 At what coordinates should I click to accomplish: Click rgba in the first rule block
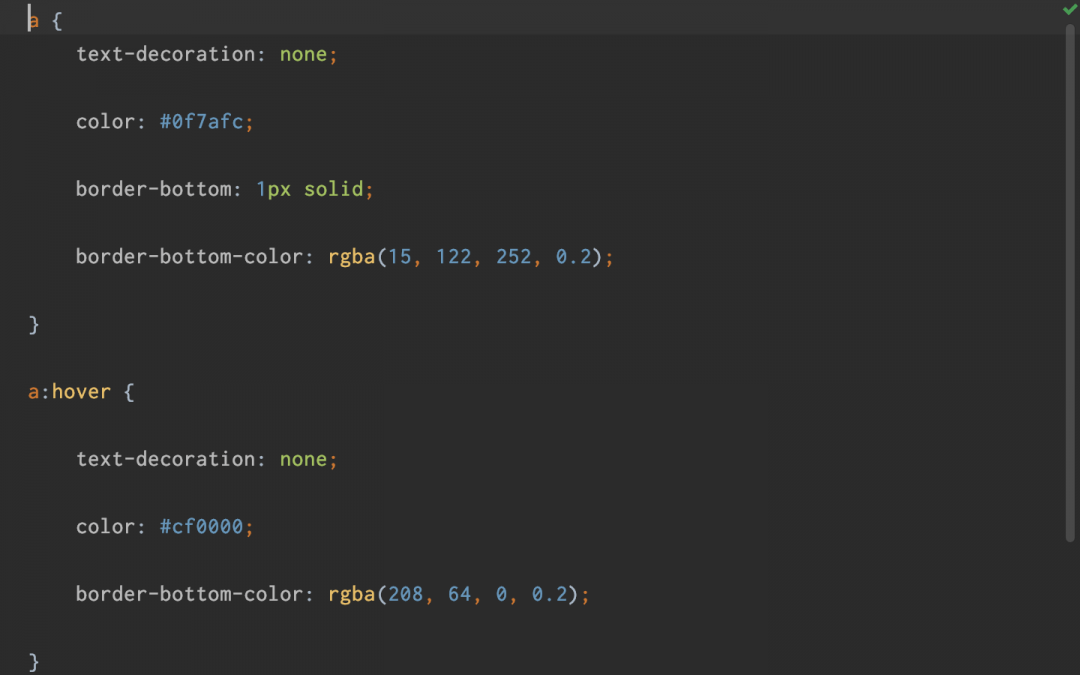click(351, 257)
